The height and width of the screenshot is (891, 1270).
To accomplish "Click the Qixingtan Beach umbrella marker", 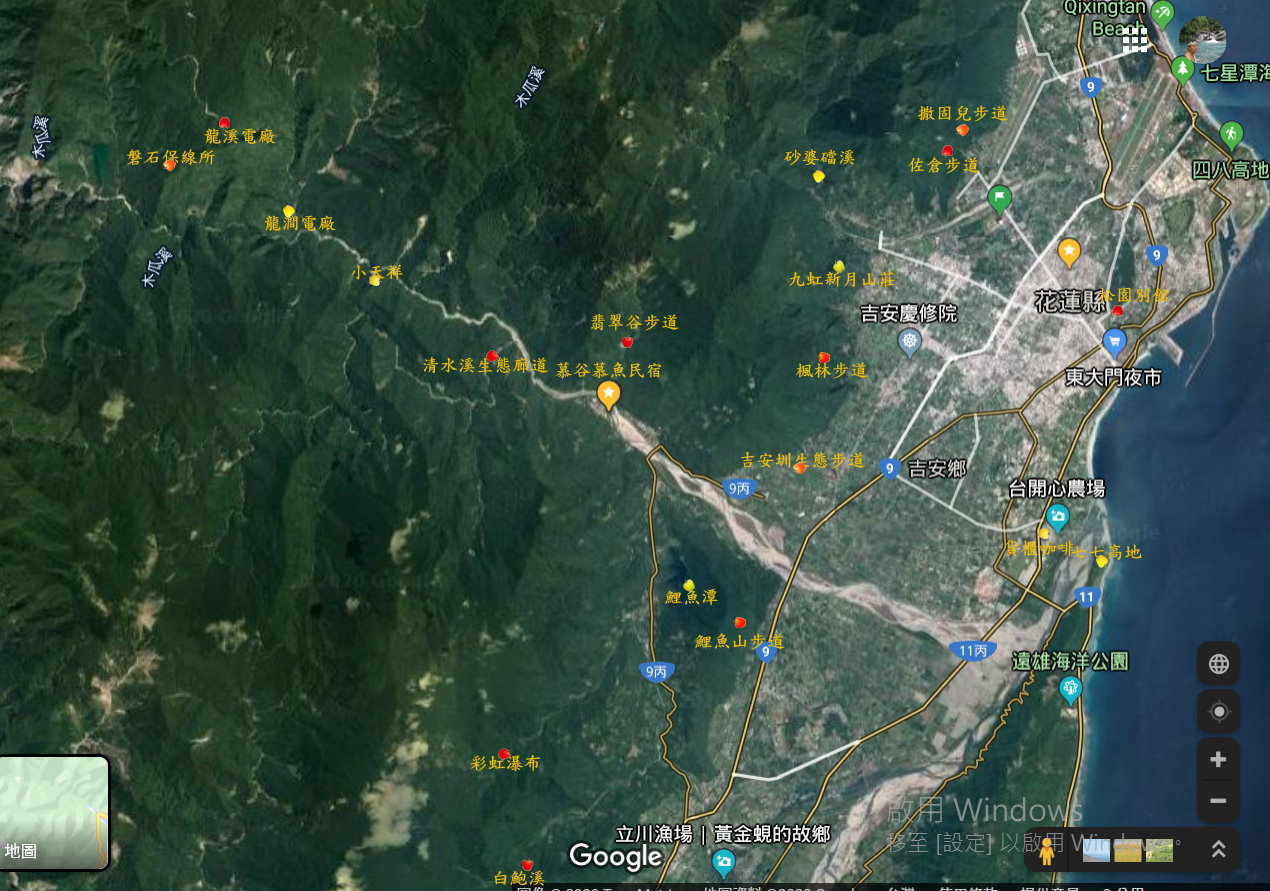I will [1162, 14].
